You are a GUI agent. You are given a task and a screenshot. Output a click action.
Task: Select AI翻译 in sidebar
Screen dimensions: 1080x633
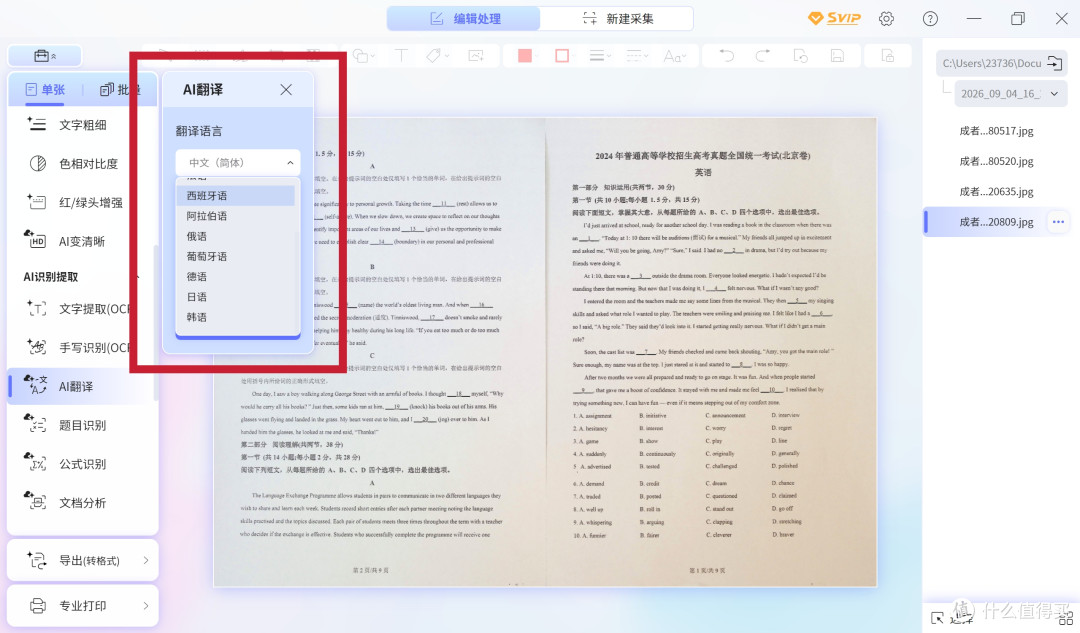[82, 386]
